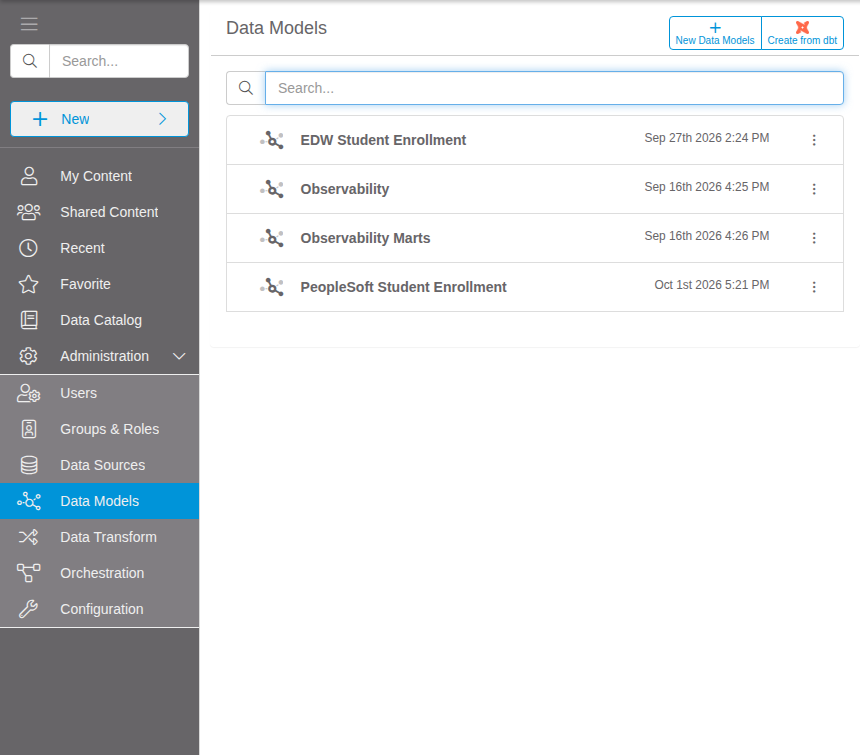Focus the sidebar Search field
The image size is (860, 755).
point(119,61)
